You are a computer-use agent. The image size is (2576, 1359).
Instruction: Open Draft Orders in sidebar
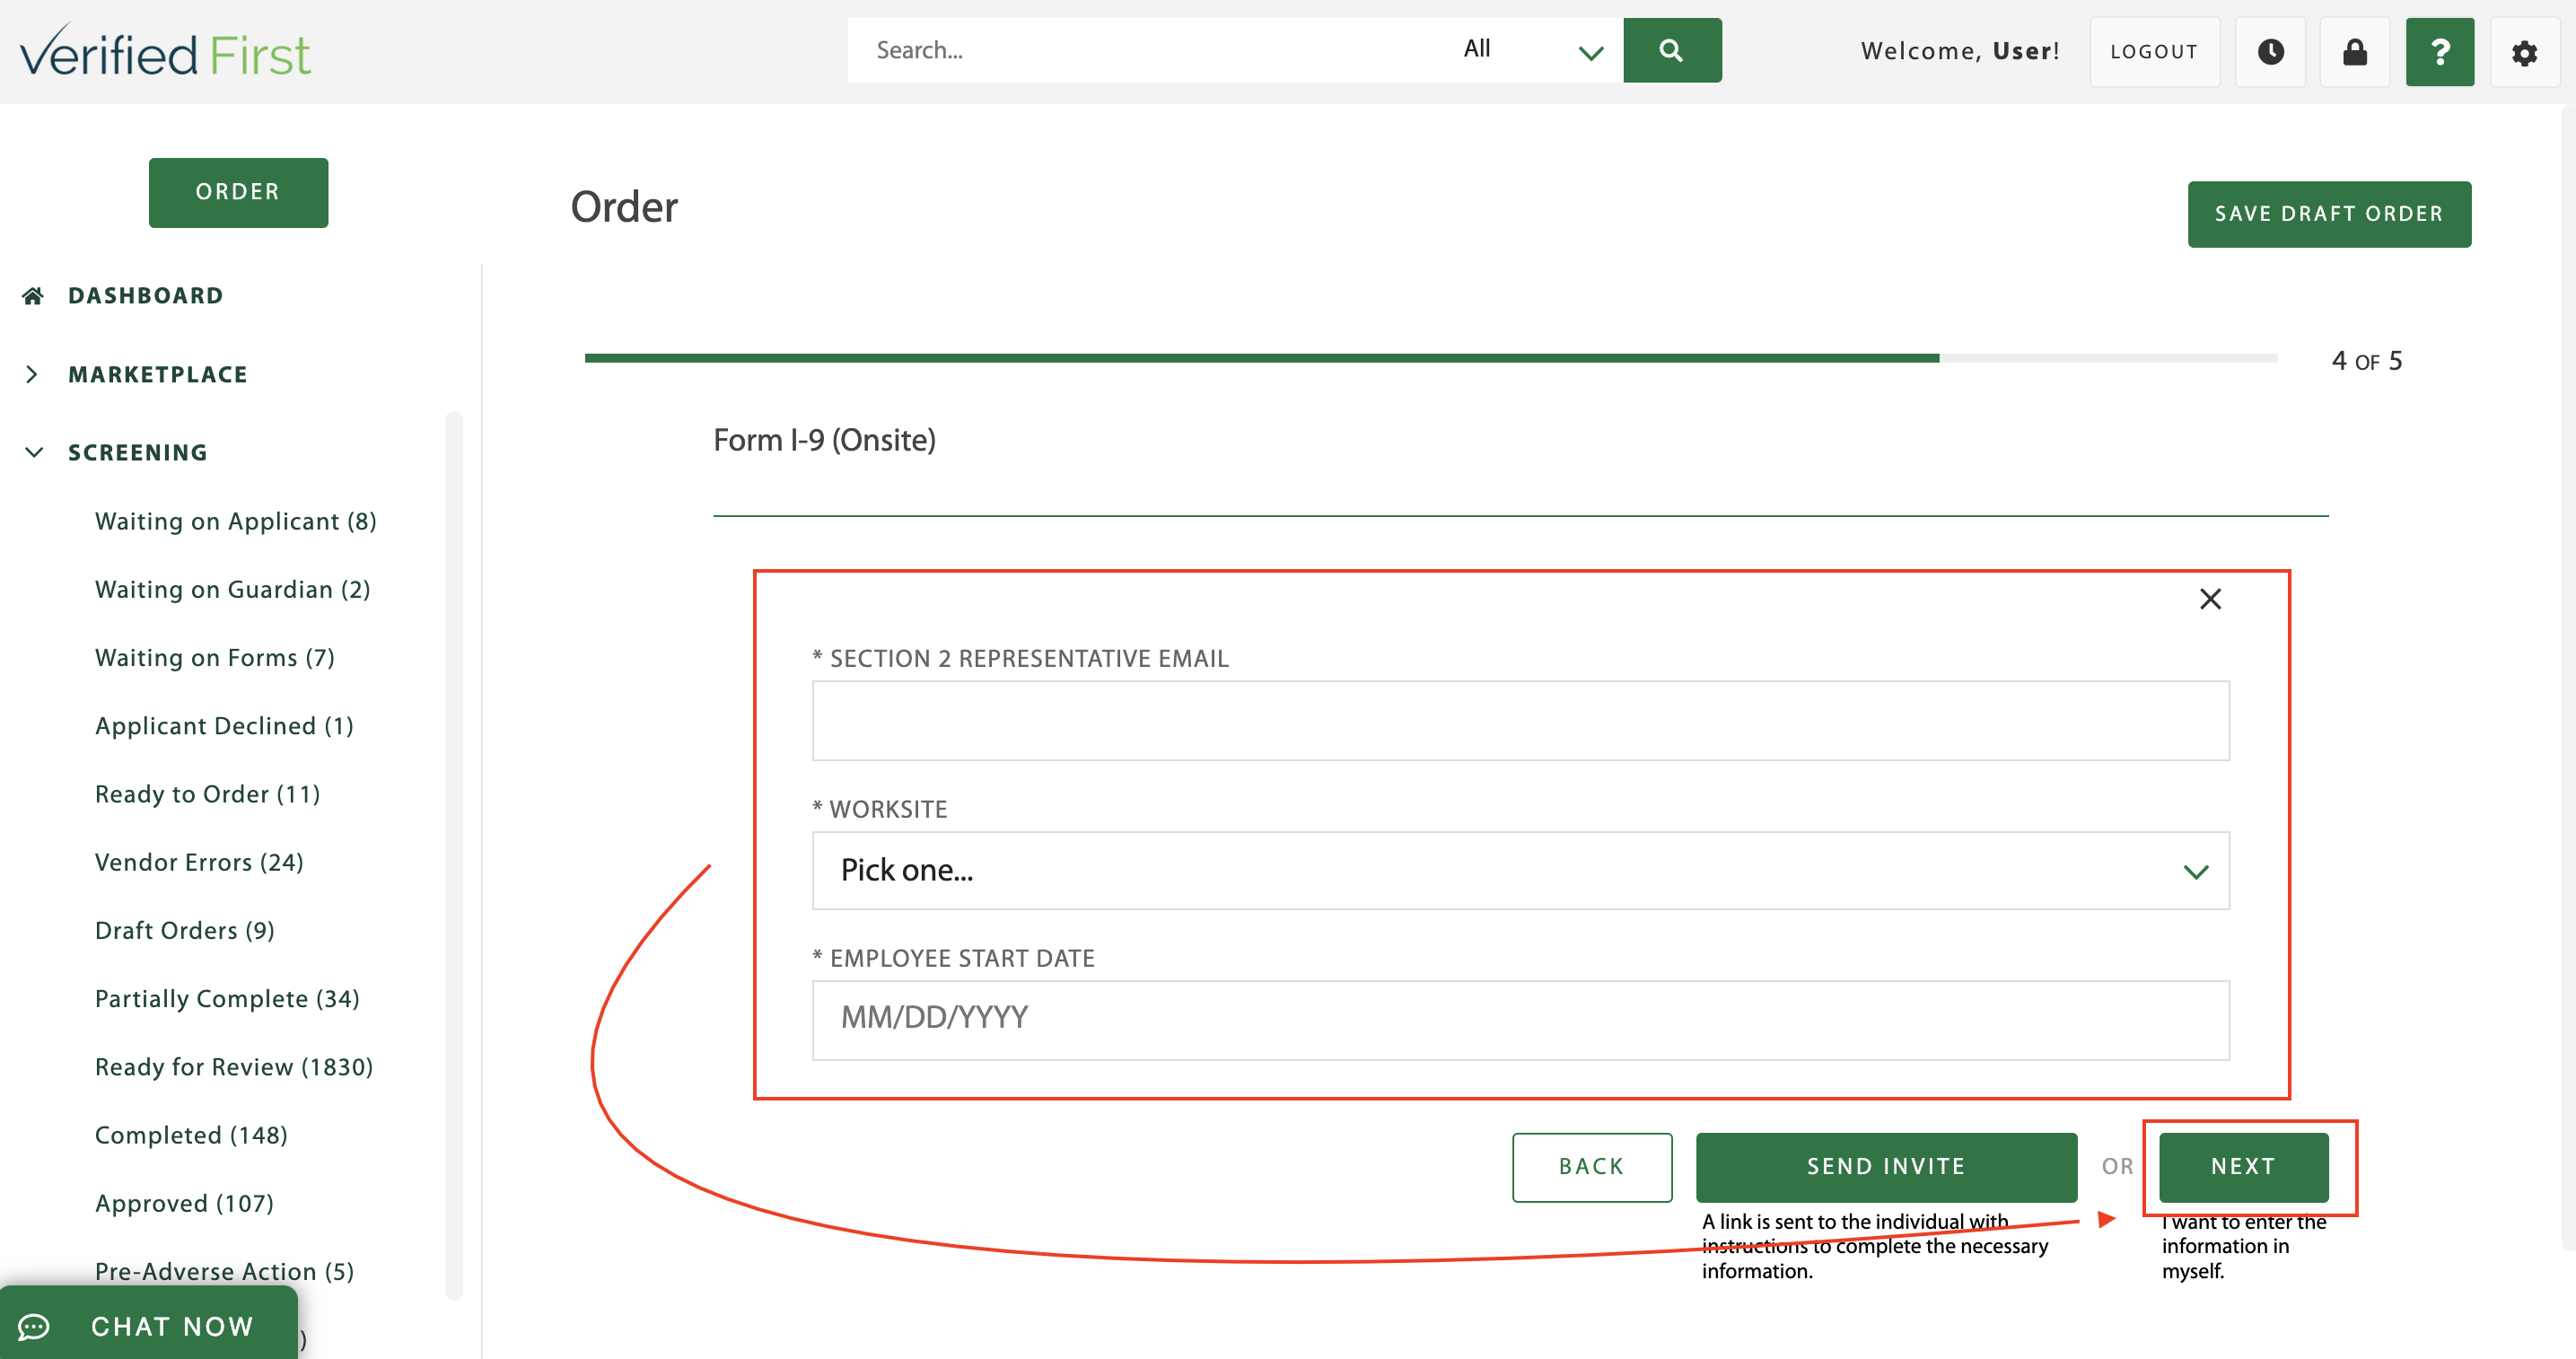(184, 931)
